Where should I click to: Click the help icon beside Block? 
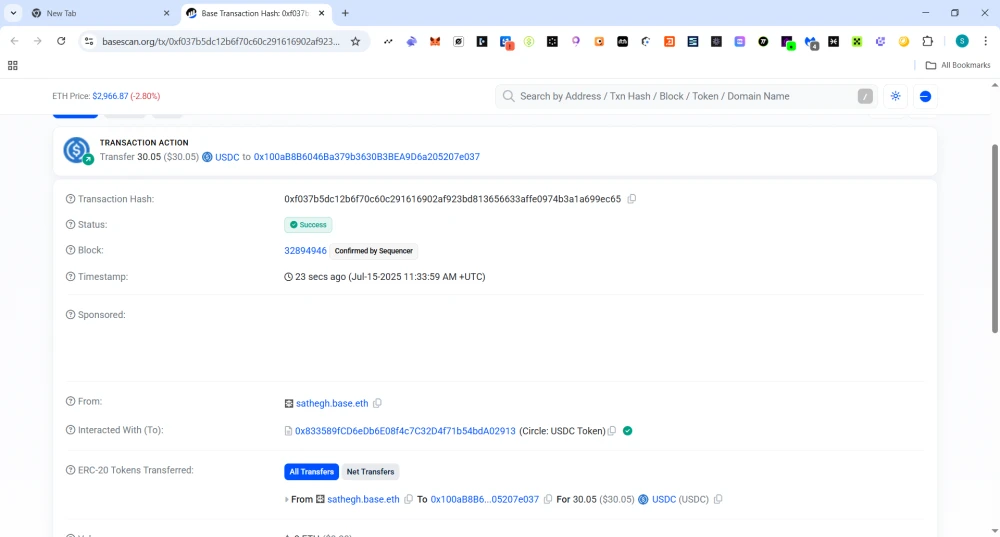pos(70,251)
